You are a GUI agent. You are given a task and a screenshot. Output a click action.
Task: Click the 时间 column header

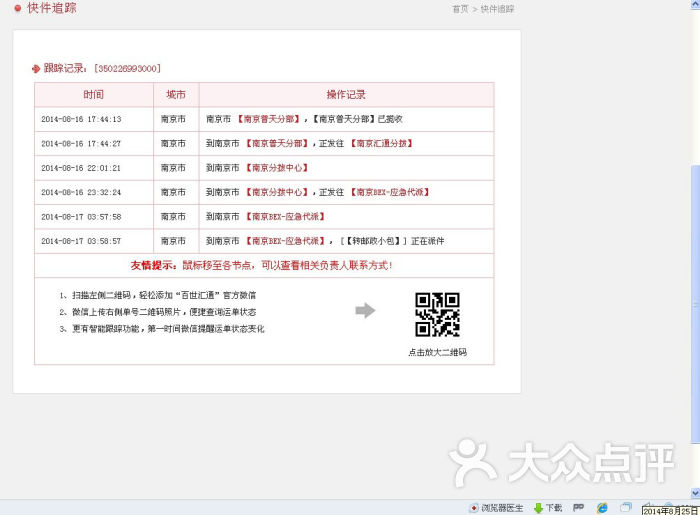94,95
